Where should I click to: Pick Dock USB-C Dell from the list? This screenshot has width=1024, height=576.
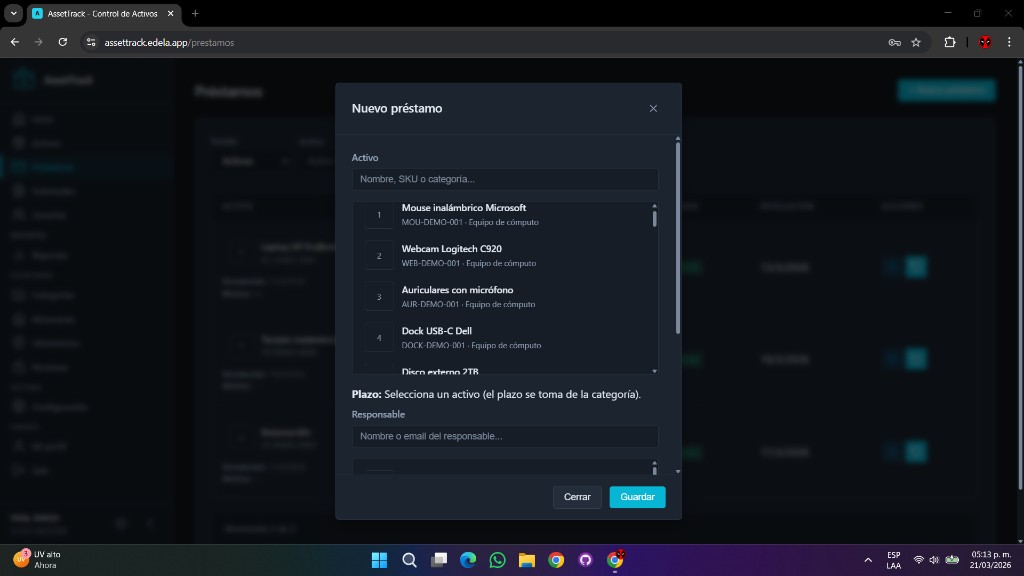(437, 337)
